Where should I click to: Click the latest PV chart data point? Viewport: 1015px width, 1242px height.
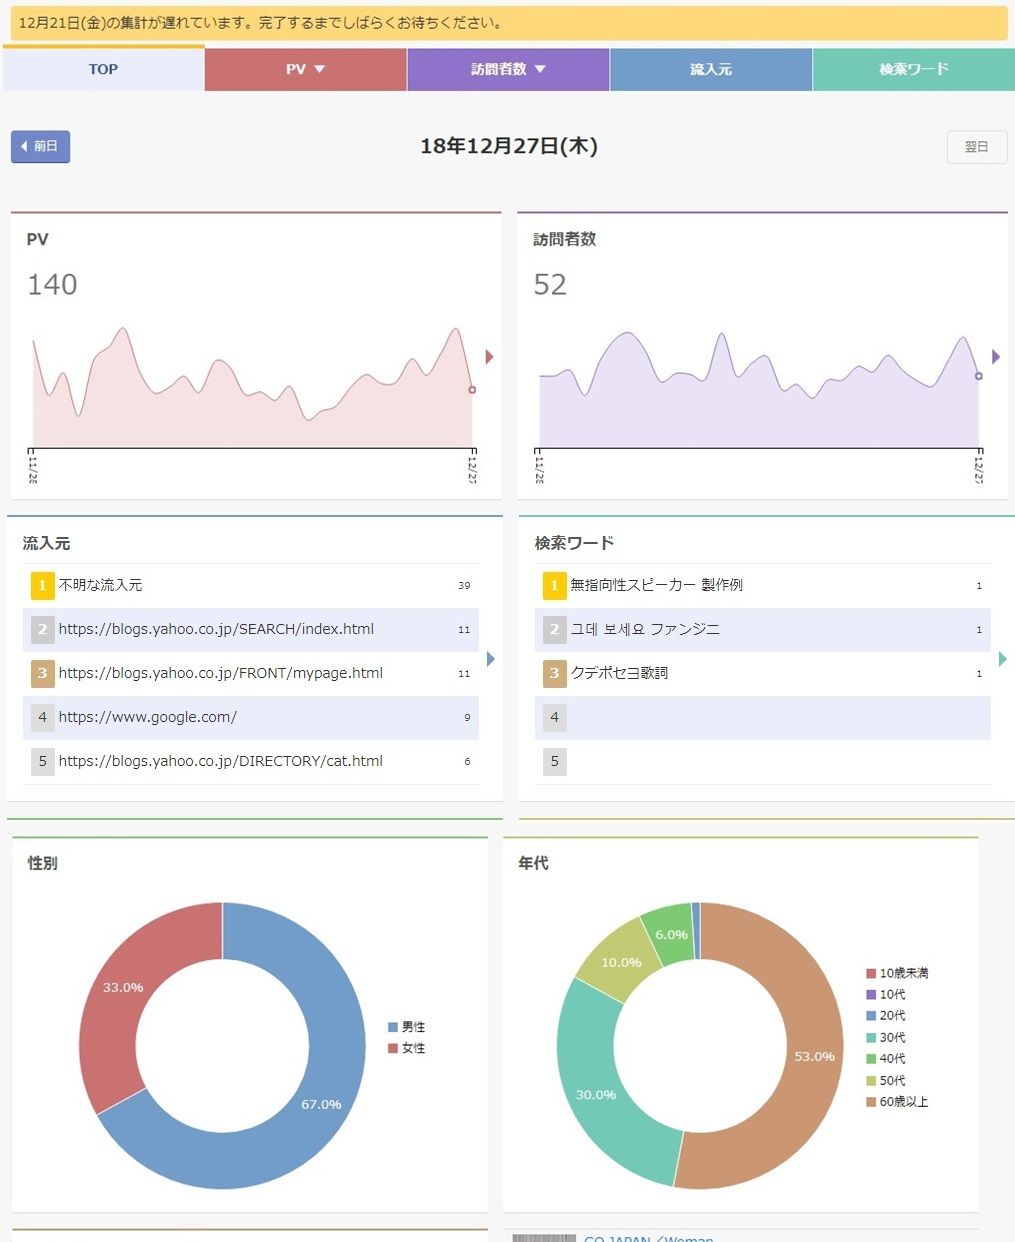click(x=472, y=390)
